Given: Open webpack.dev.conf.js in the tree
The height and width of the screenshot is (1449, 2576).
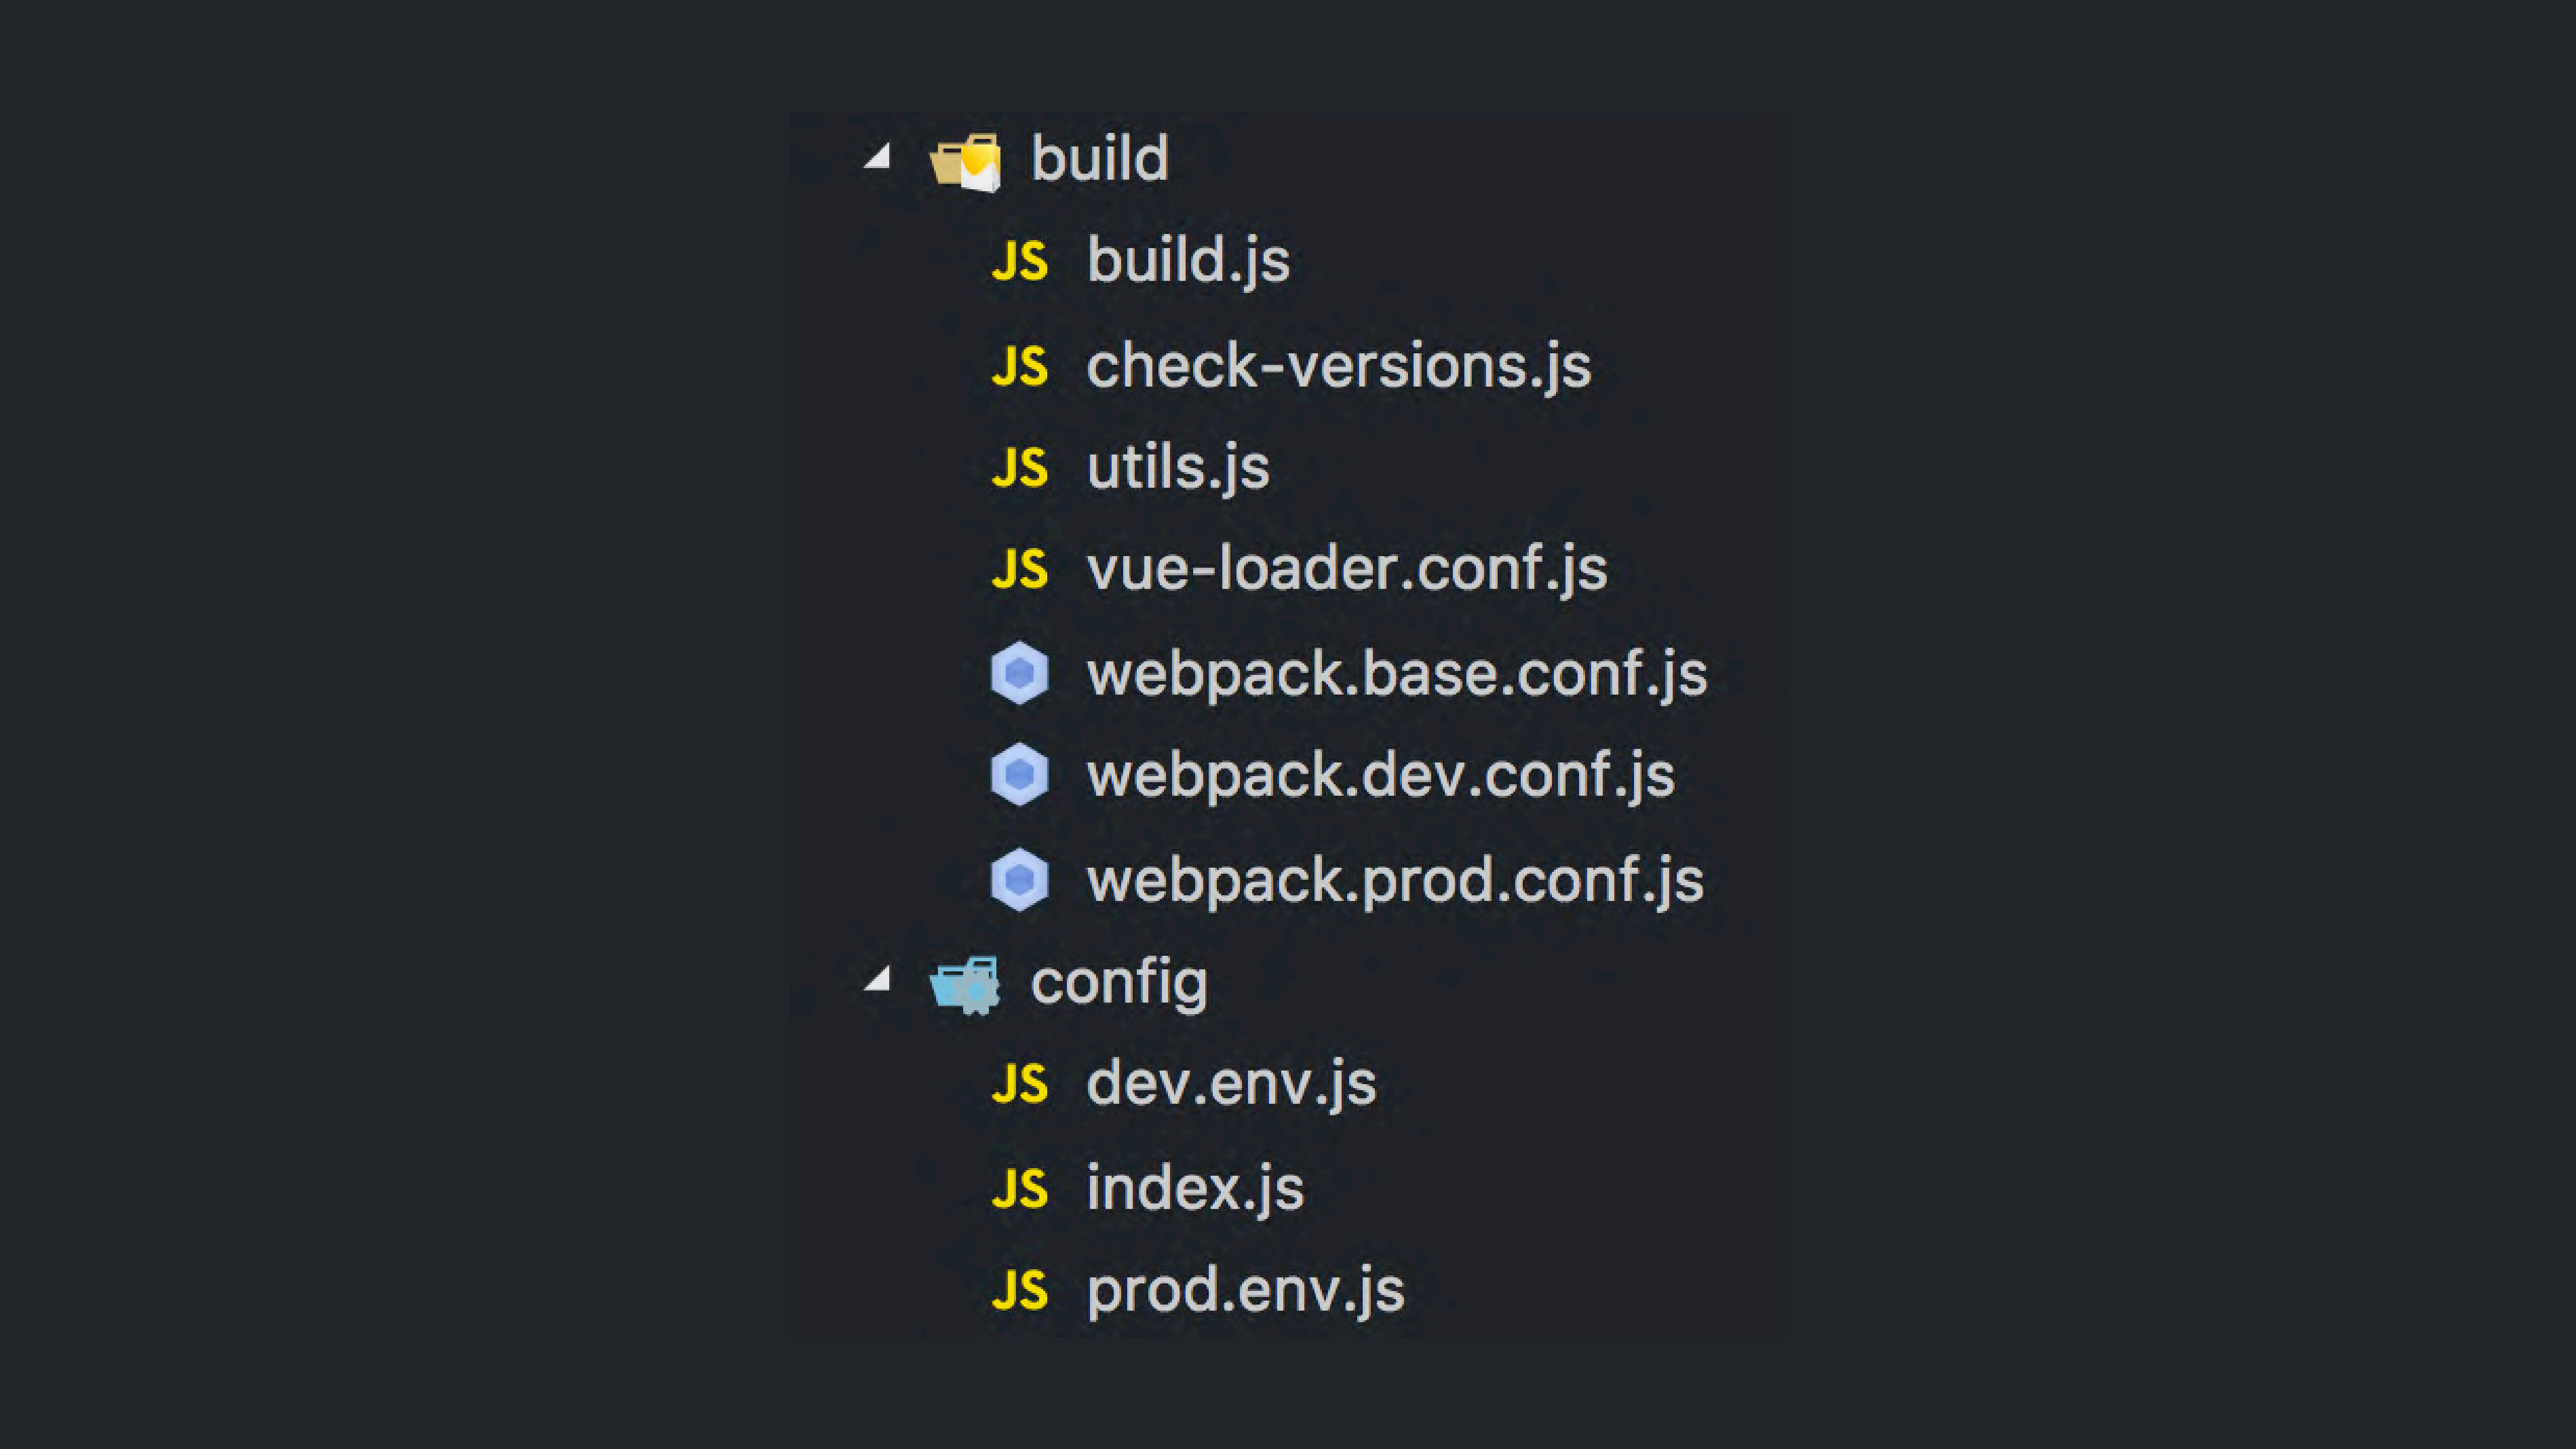Looking at the screenshot, I should coord(1380,776).
